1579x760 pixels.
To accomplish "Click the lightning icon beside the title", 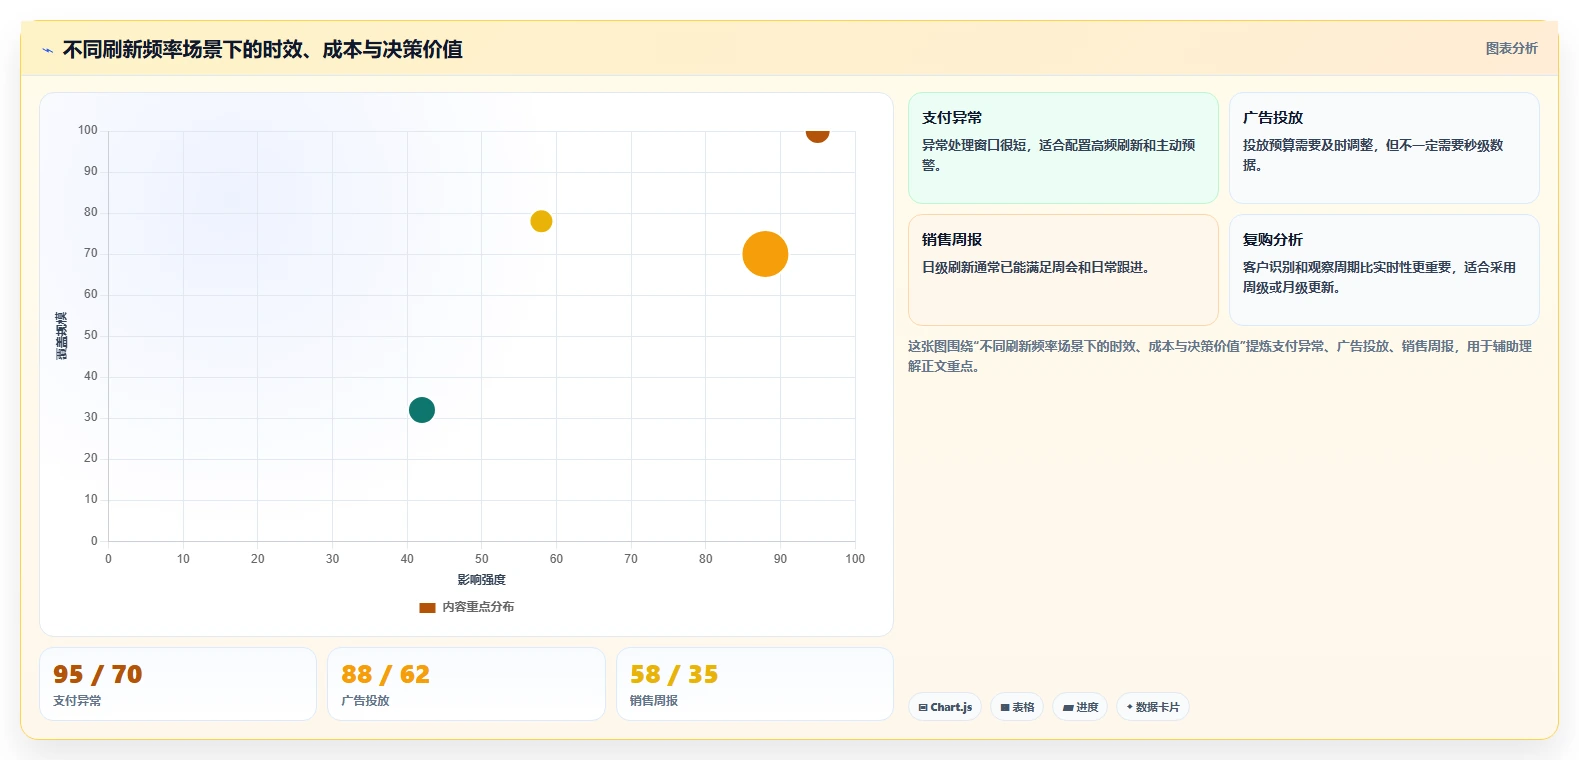I will (47, 50).
